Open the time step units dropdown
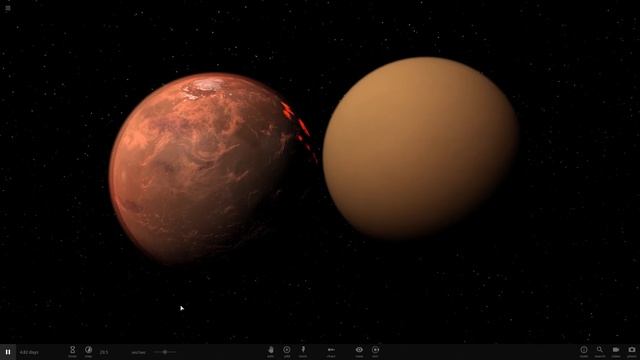 click(x=138, y=352)
